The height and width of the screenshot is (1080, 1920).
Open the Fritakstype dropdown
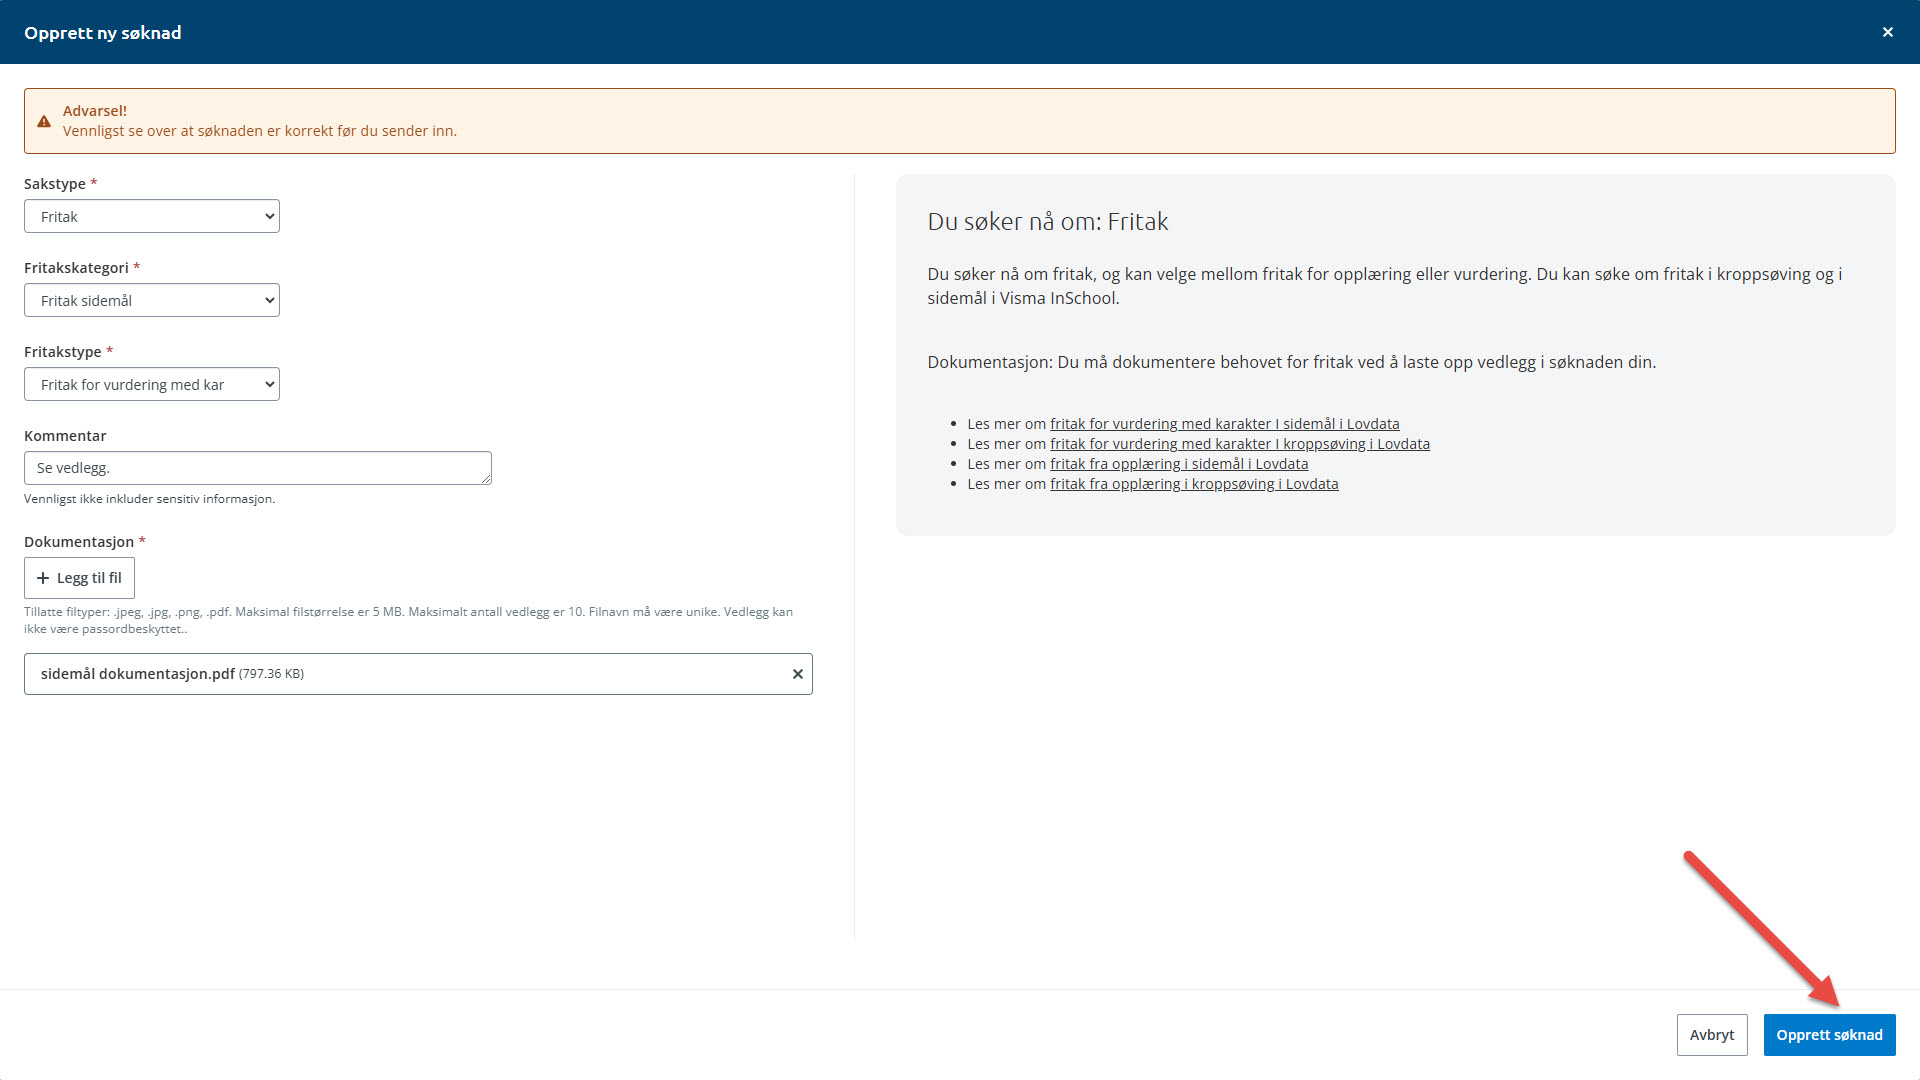tap(152, 384)
